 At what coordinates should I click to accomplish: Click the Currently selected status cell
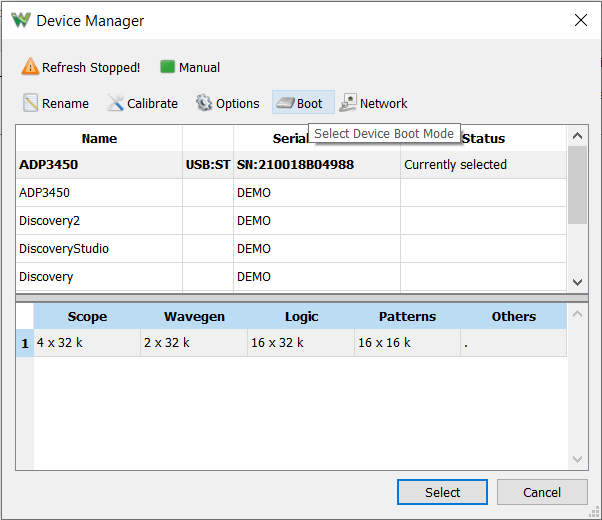(483, 165)
